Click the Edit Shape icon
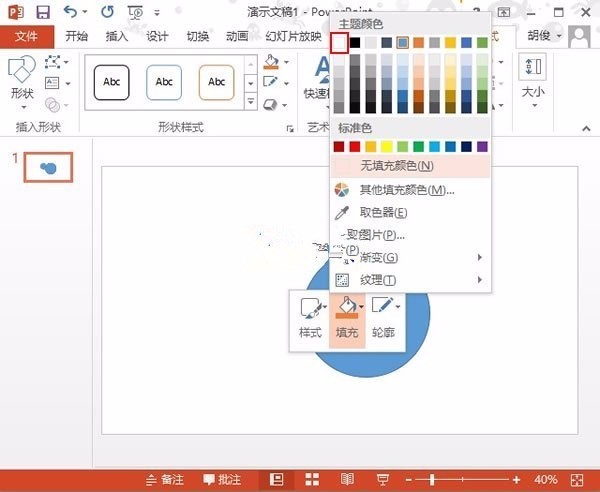Image resolution: width=600 pixels, height=492 pixels. coord(52,62)
